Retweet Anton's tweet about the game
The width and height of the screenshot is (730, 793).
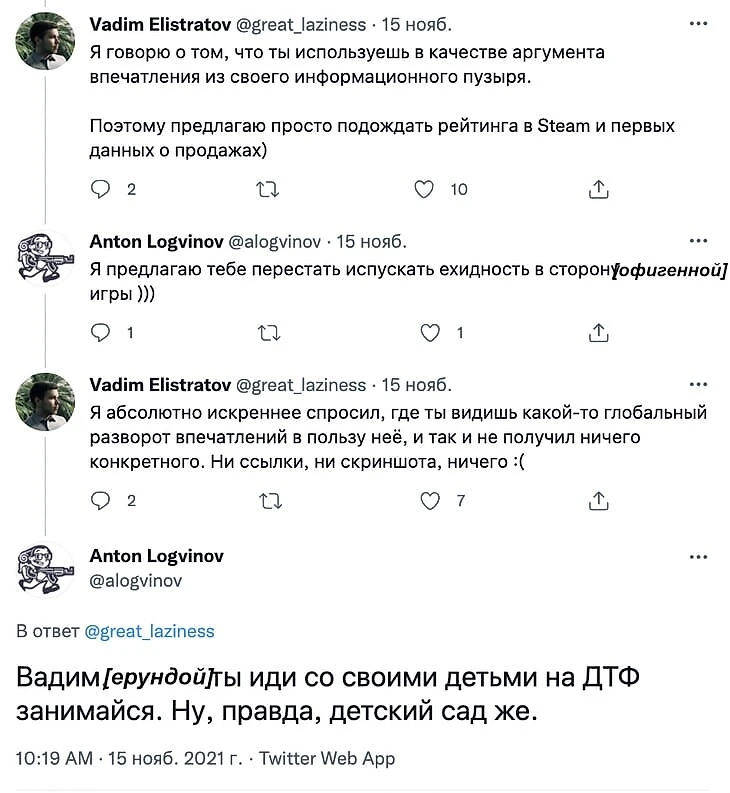coord(268,333)
